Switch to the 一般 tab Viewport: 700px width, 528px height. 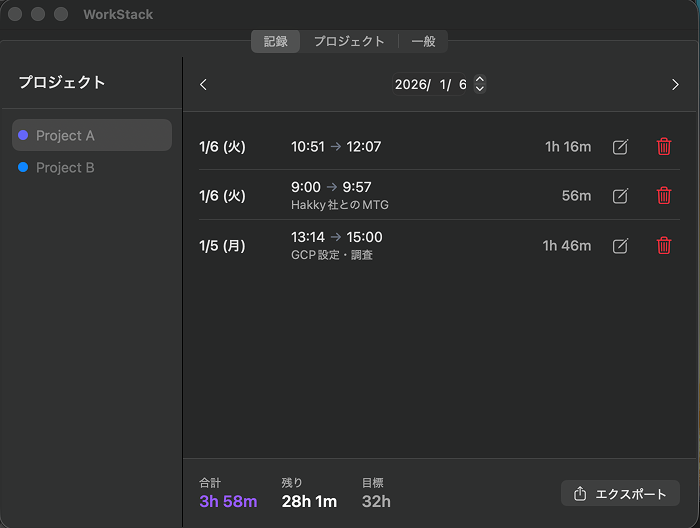point(423,42)
